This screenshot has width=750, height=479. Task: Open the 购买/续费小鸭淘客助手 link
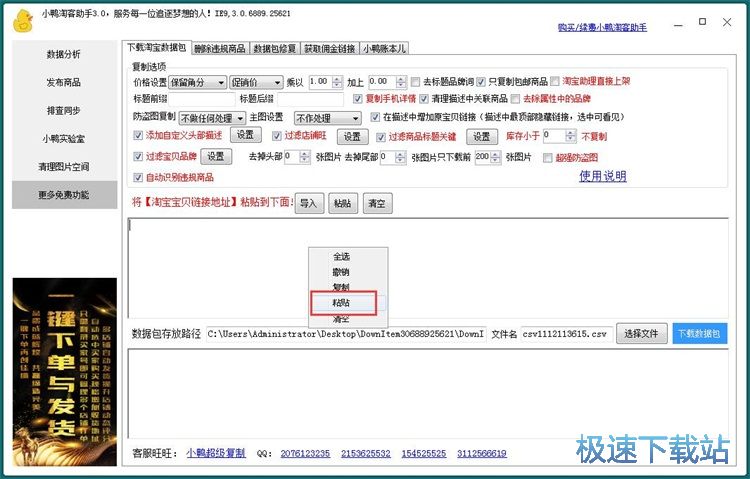[602, 28]
